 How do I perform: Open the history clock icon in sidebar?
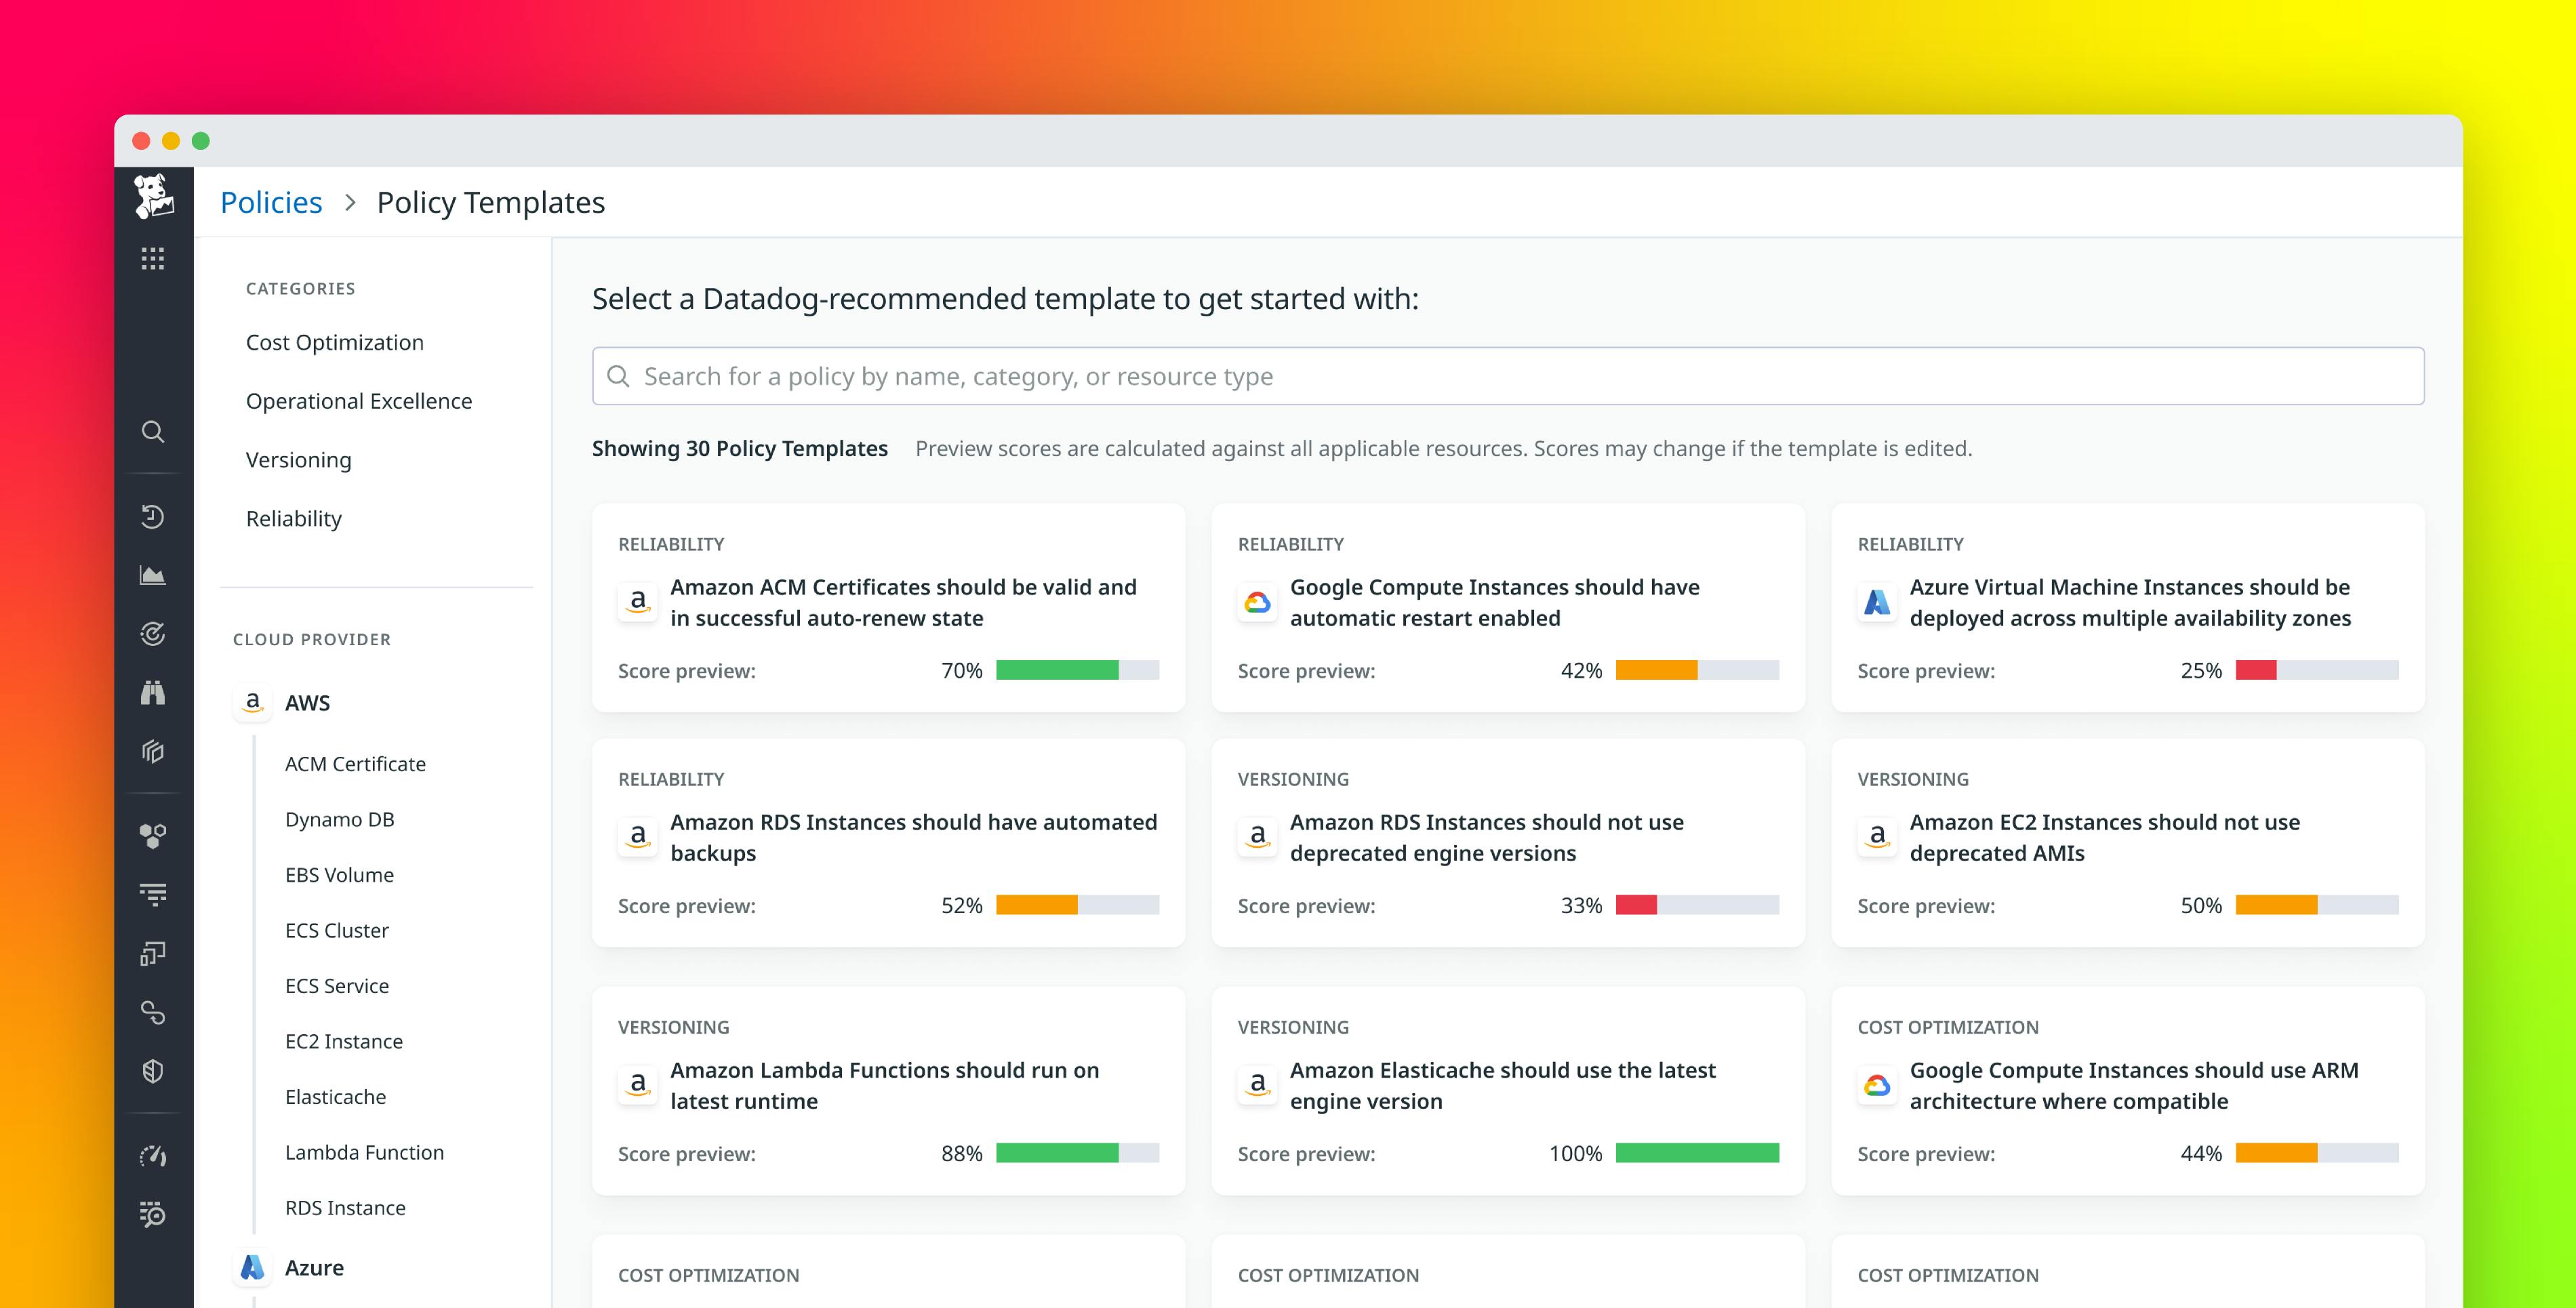pyautogui.click(x=153, y=516)
